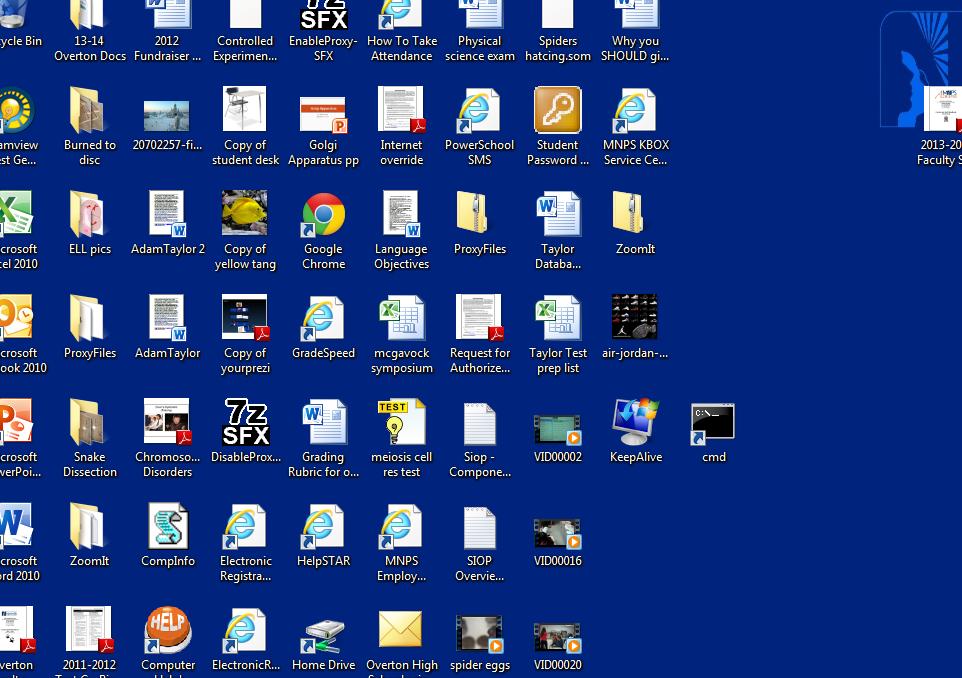Run the EnableProxy-SFX archive
Viewport: 962px width, 678px height.
[x=323, y=14]
